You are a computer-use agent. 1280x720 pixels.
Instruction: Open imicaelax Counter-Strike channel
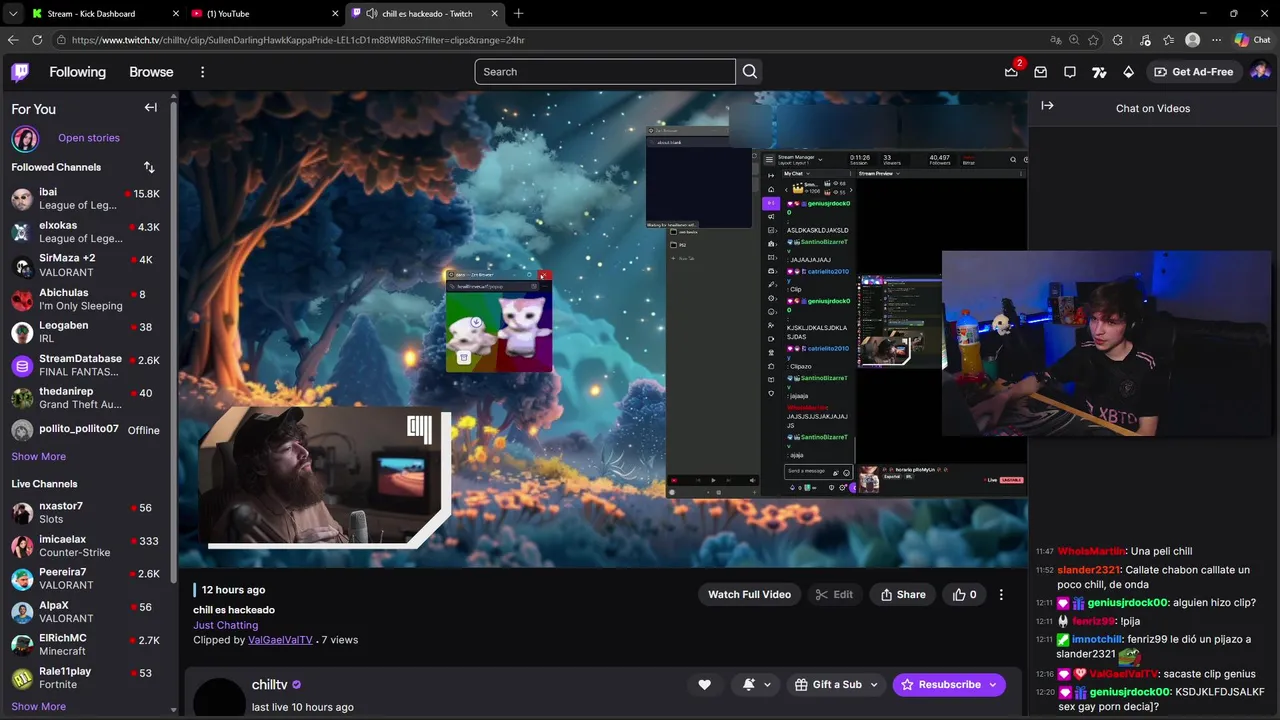point(86,546)
